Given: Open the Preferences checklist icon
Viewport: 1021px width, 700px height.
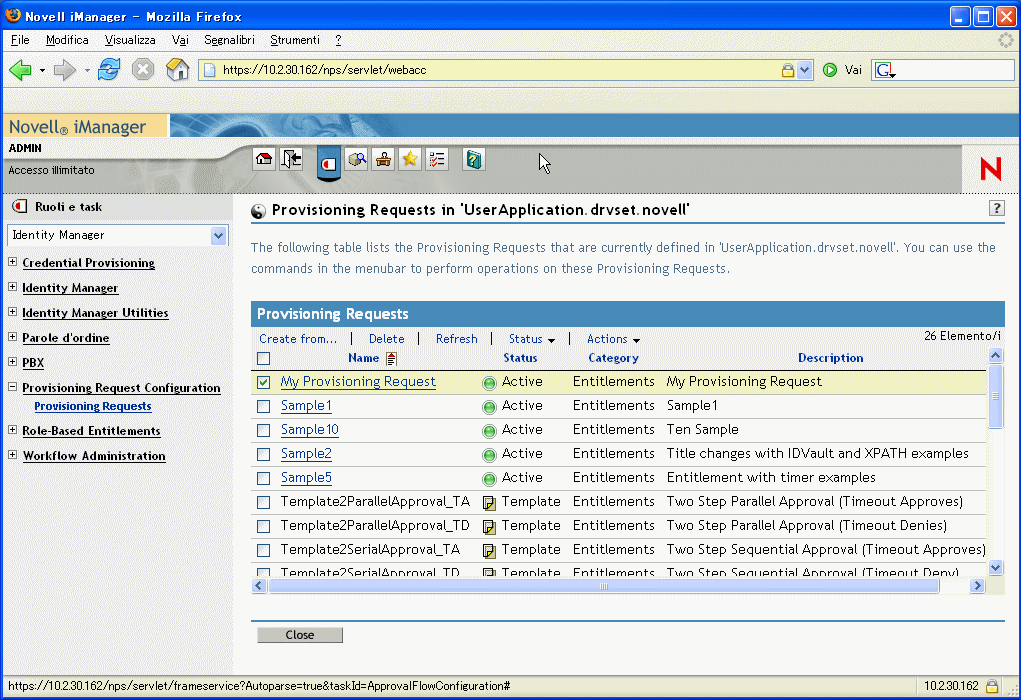Looking at the screenshot, I should pyautogui.click(x=436, y=159).
